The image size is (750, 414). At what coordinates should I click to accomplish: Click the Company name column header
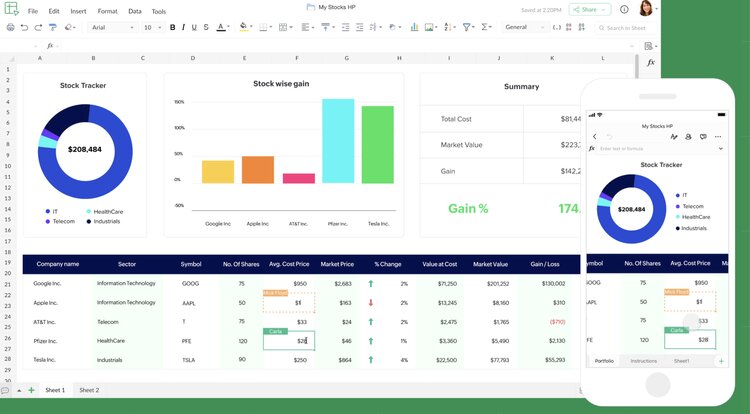click(58, 264)
